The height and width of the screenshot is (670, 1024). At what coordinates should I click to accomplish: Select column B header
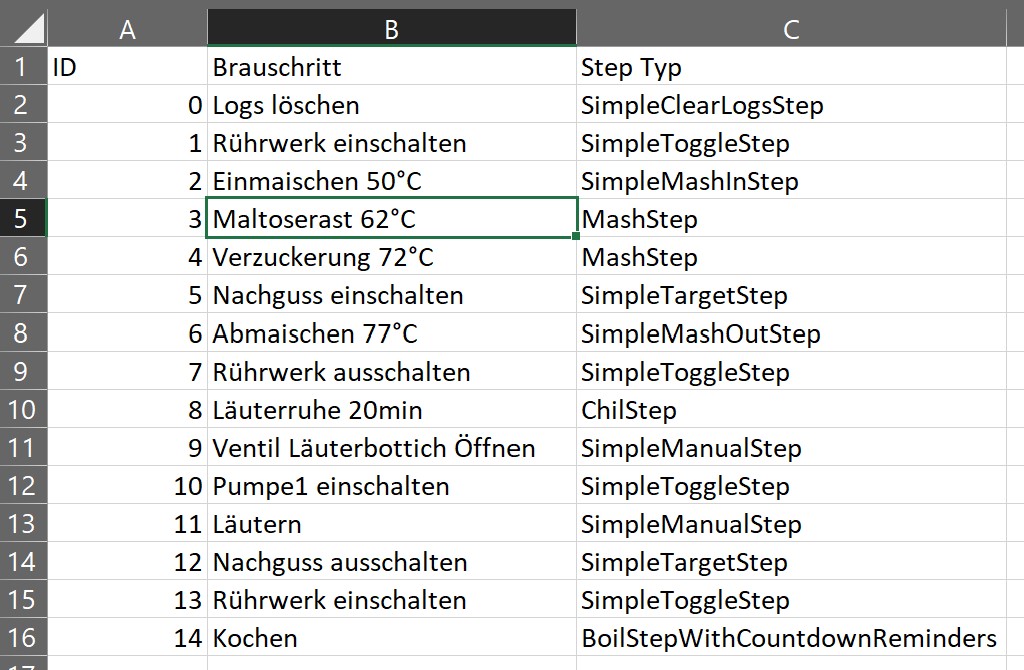[391, 29]
